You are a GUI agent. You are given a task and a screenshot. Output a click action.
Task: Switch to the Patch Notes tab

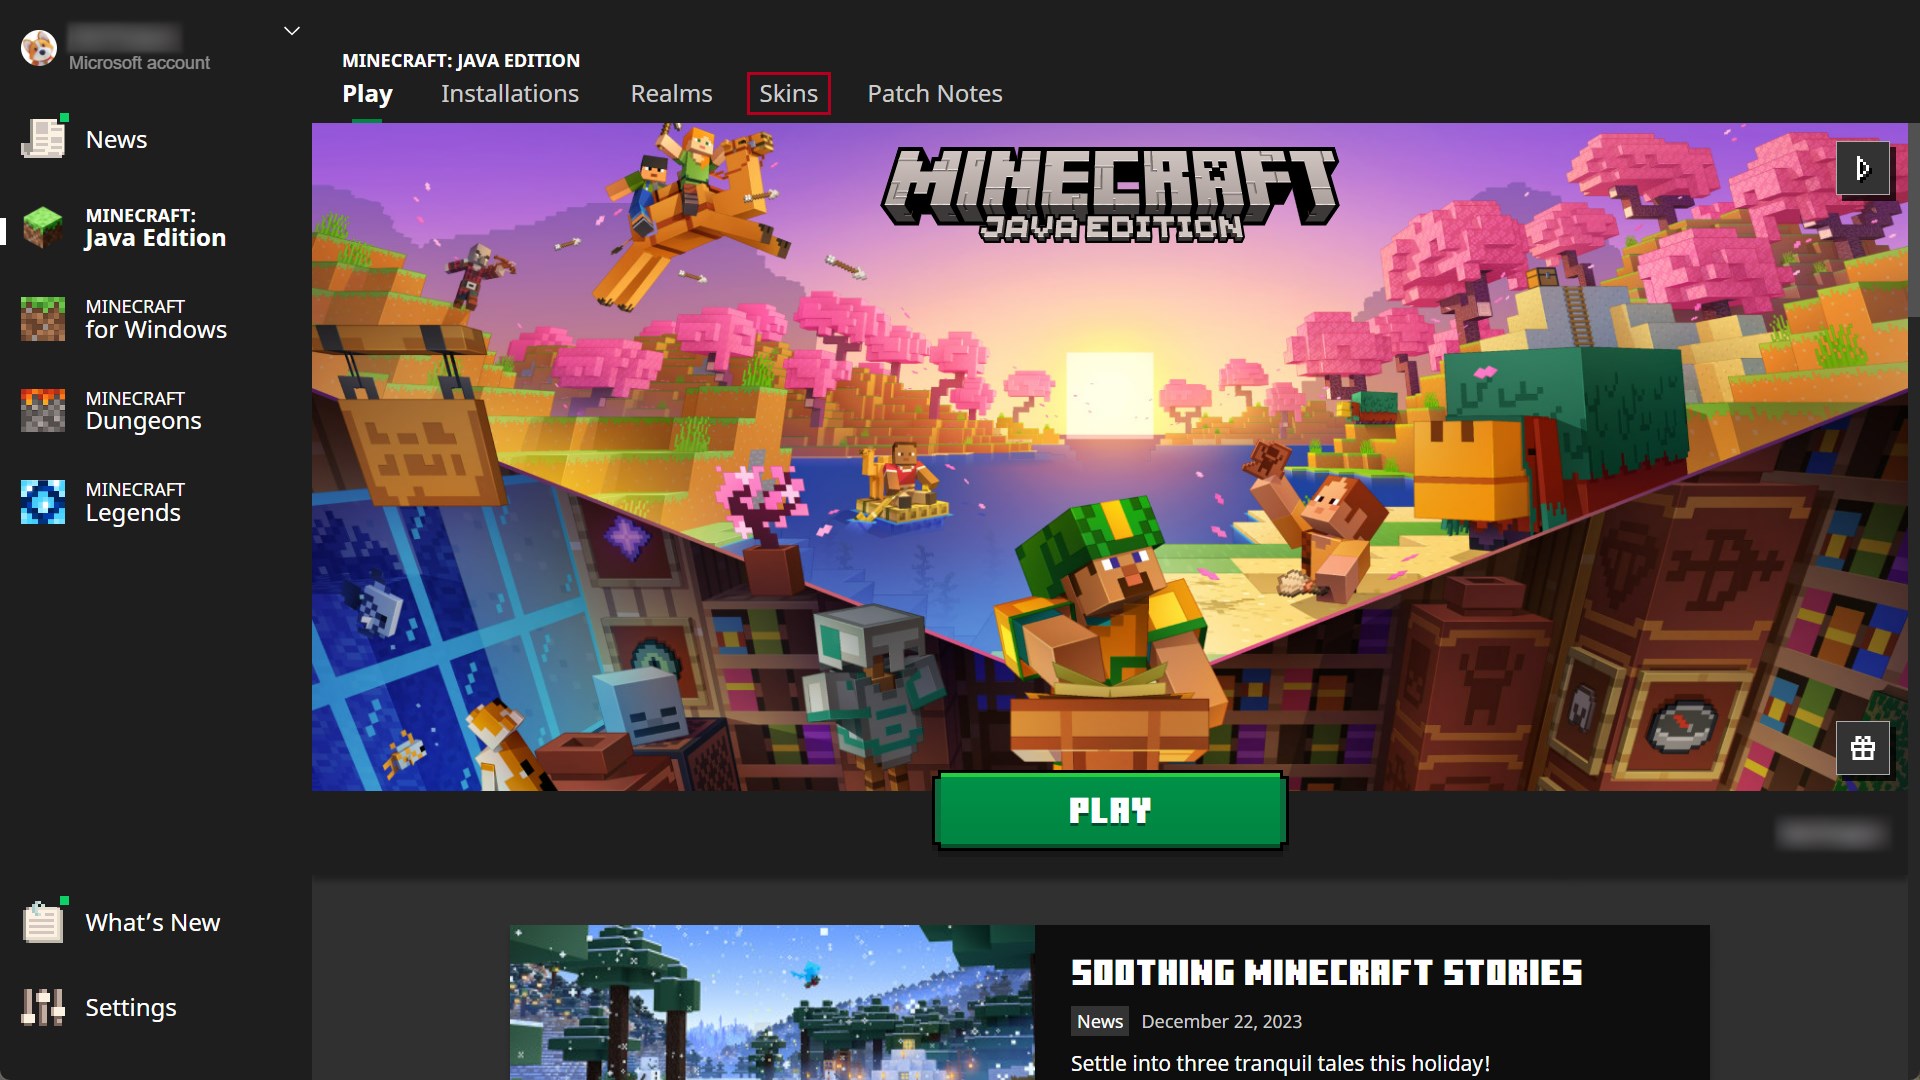934,94
